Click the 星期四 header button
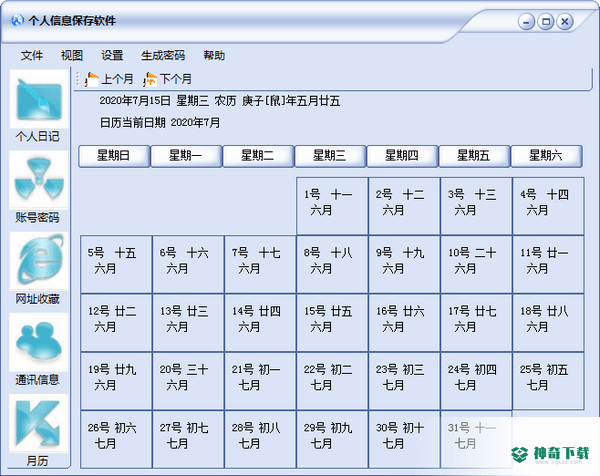The image size is (600, 476). pyautogui.click(x=402, y=156)
